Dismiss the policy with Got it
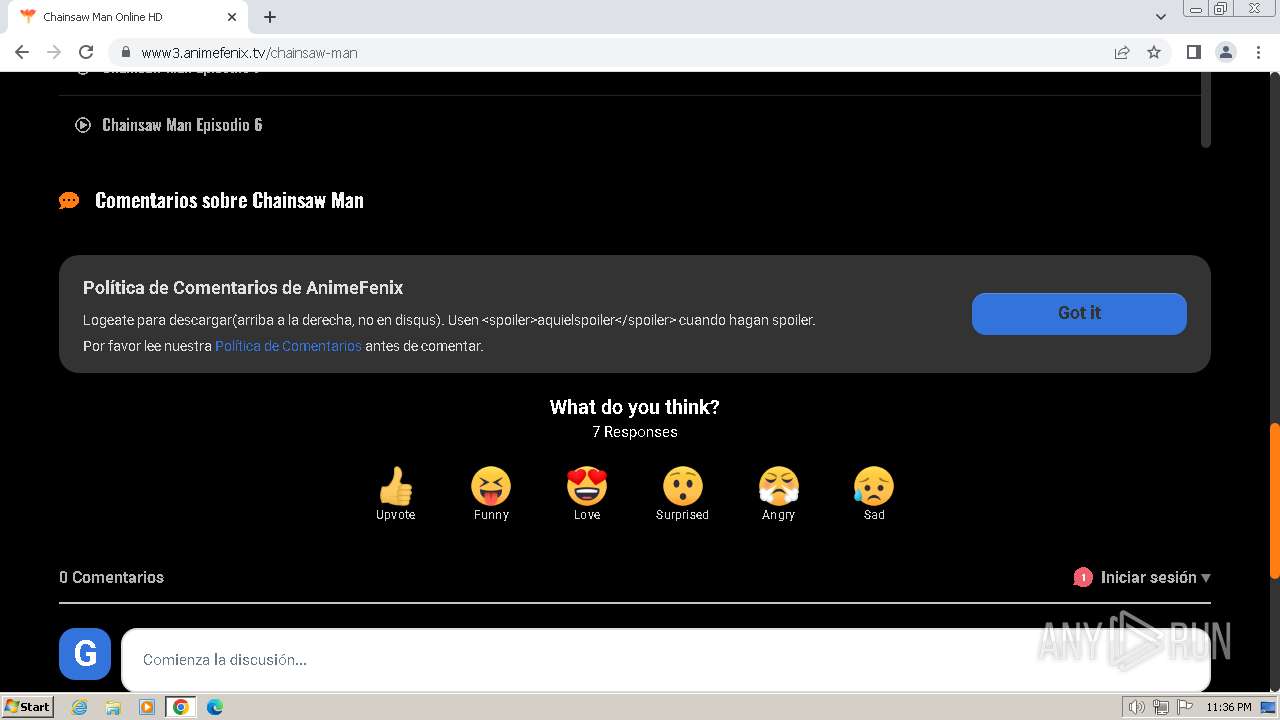This screenshot has height=720, width=1280. click(1079, 313)
